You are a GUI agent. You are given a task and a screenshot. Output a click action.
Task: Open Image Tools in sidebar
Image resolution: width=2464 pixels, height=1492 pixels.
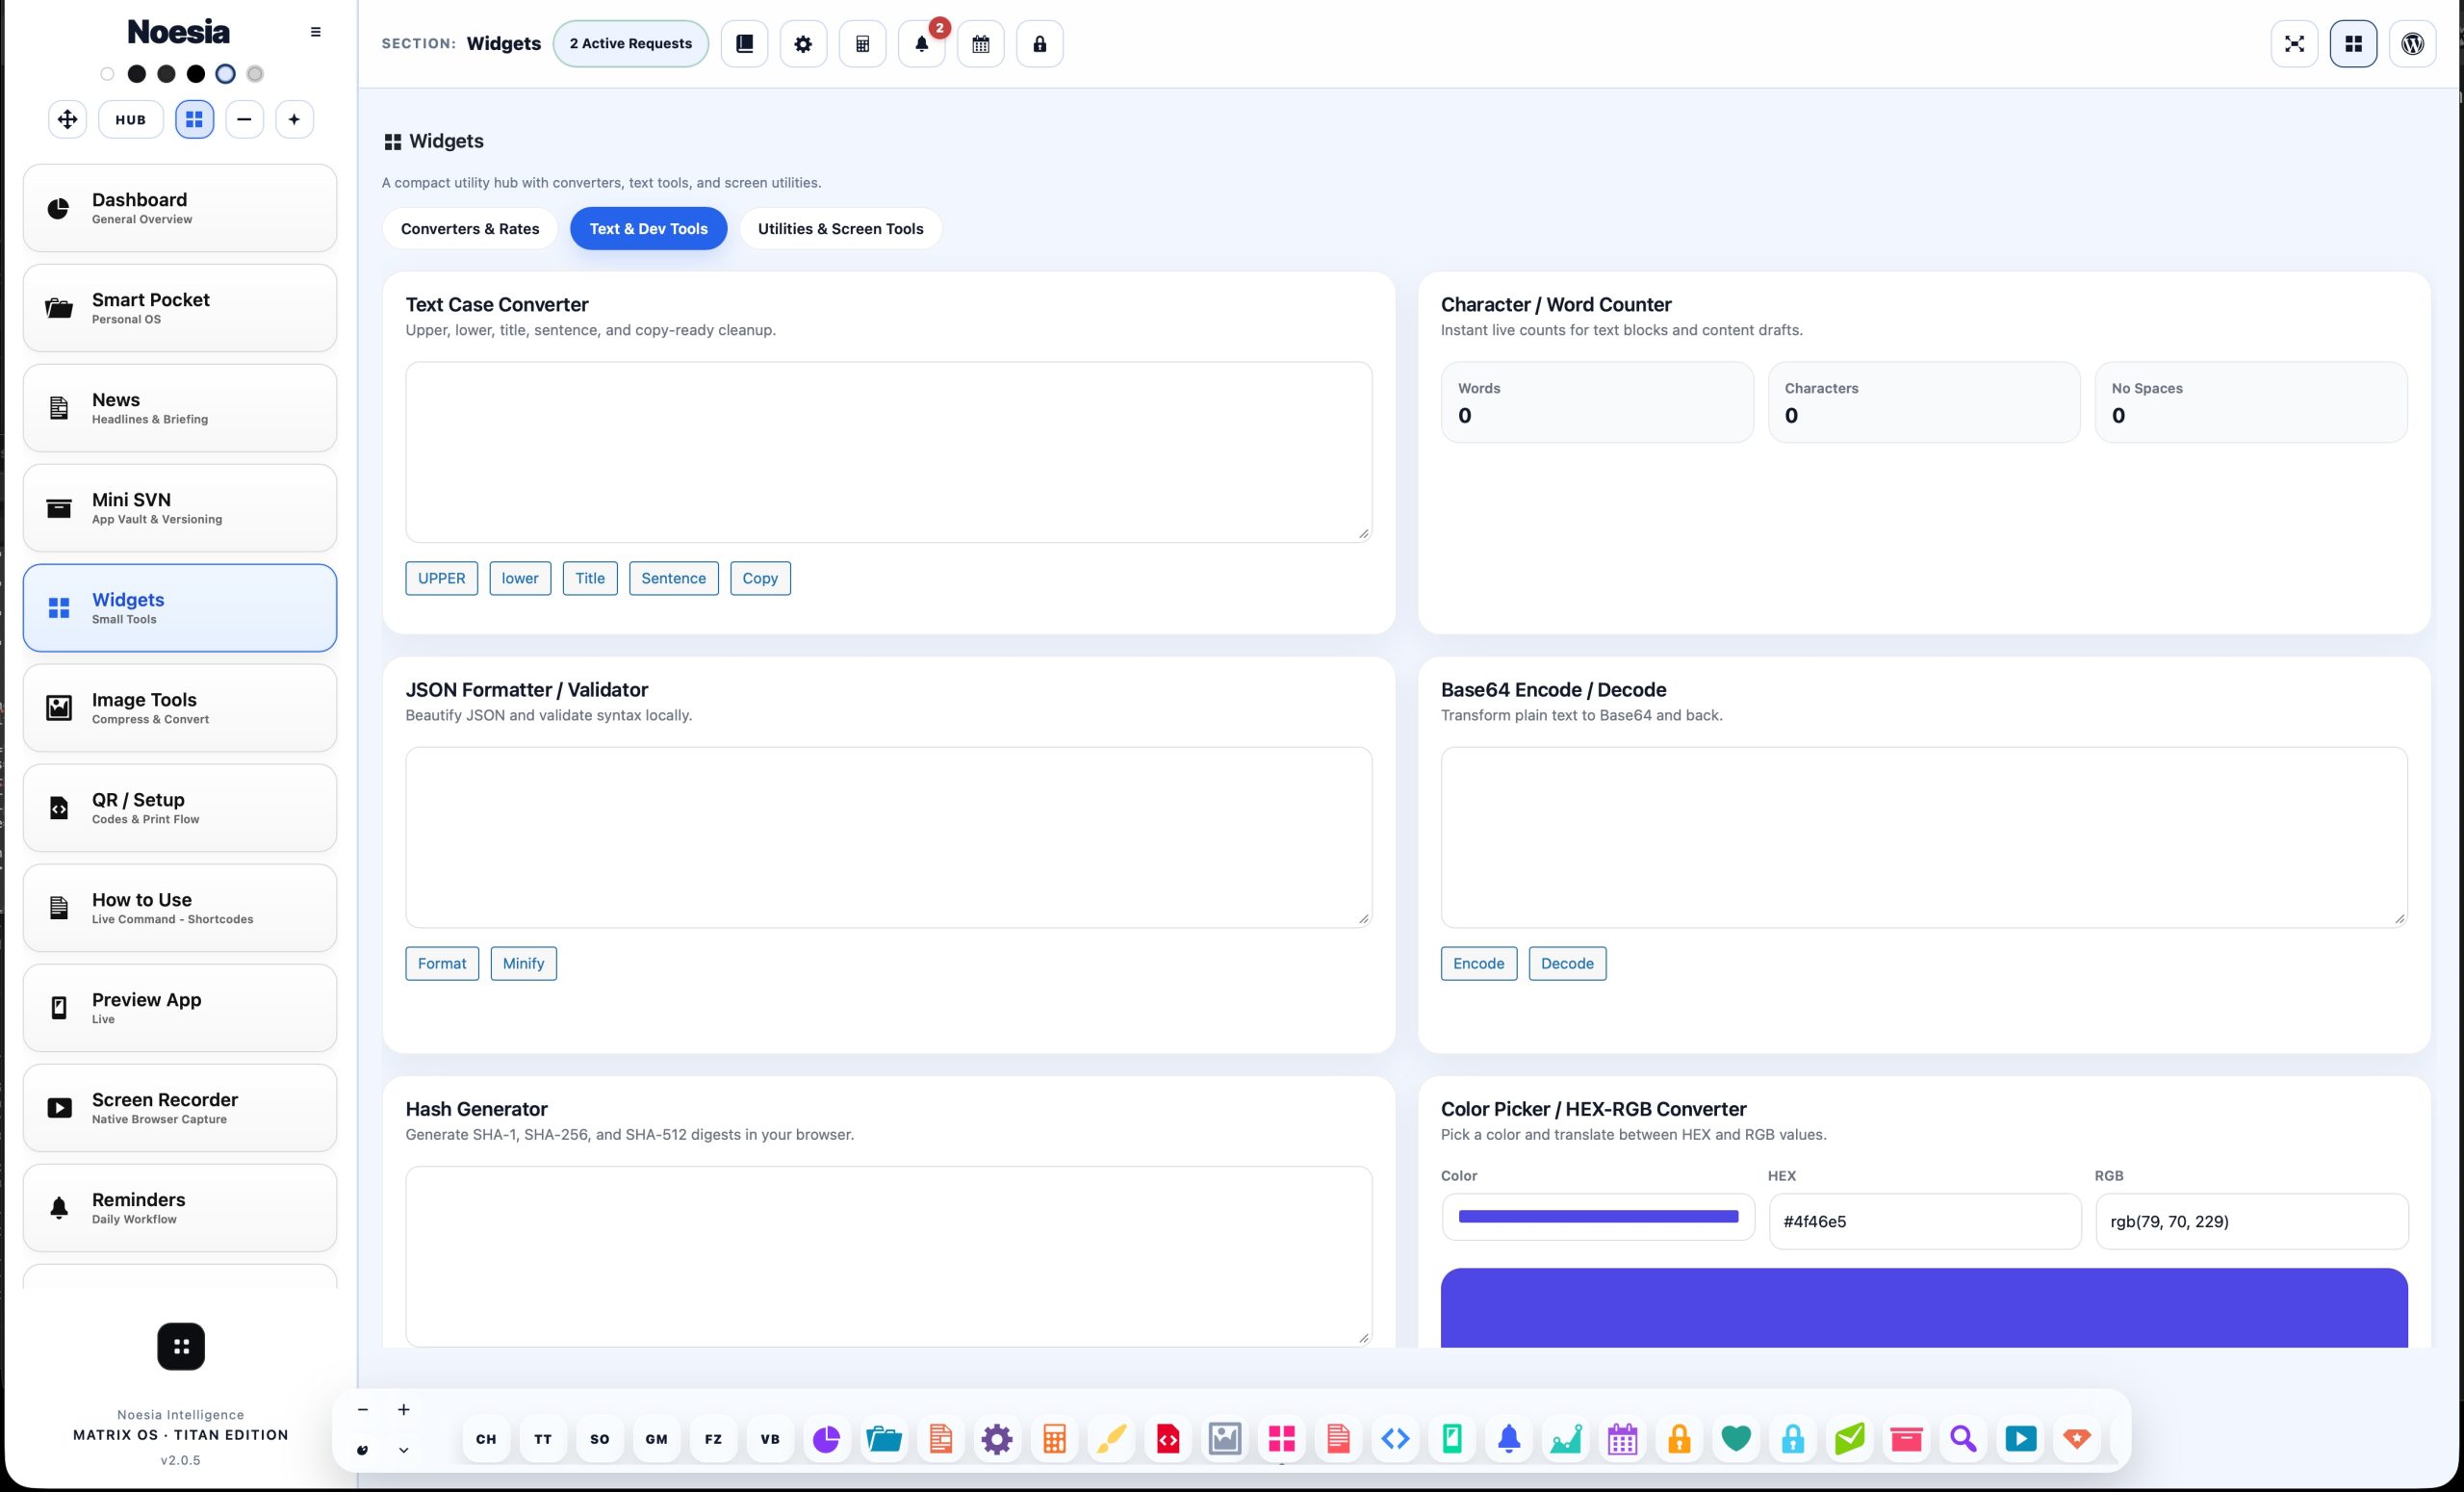click(180, 708)
